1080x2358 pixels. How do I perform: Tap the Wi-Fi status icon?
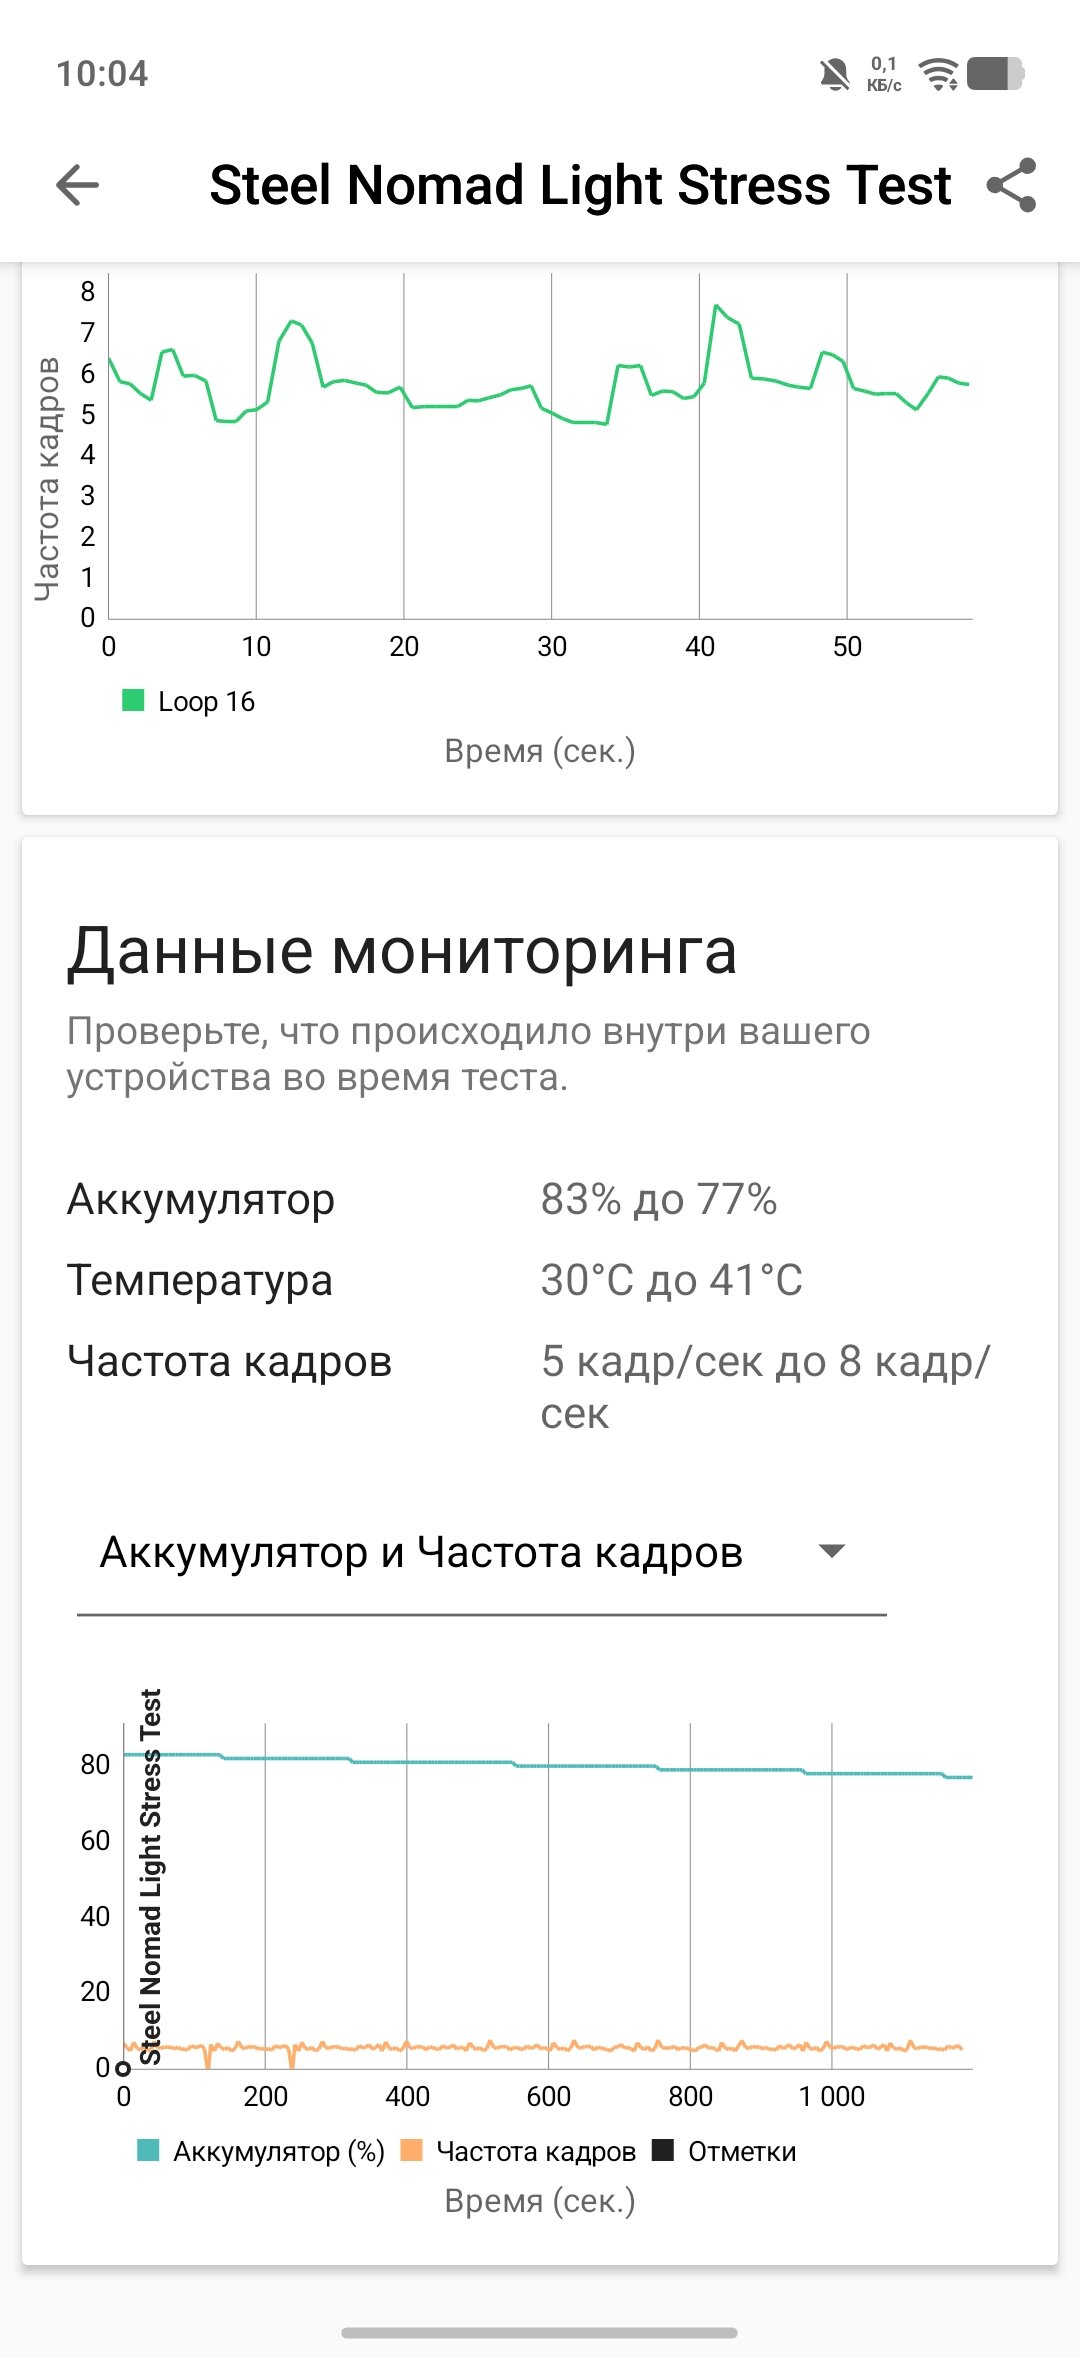tap(938, 74)
